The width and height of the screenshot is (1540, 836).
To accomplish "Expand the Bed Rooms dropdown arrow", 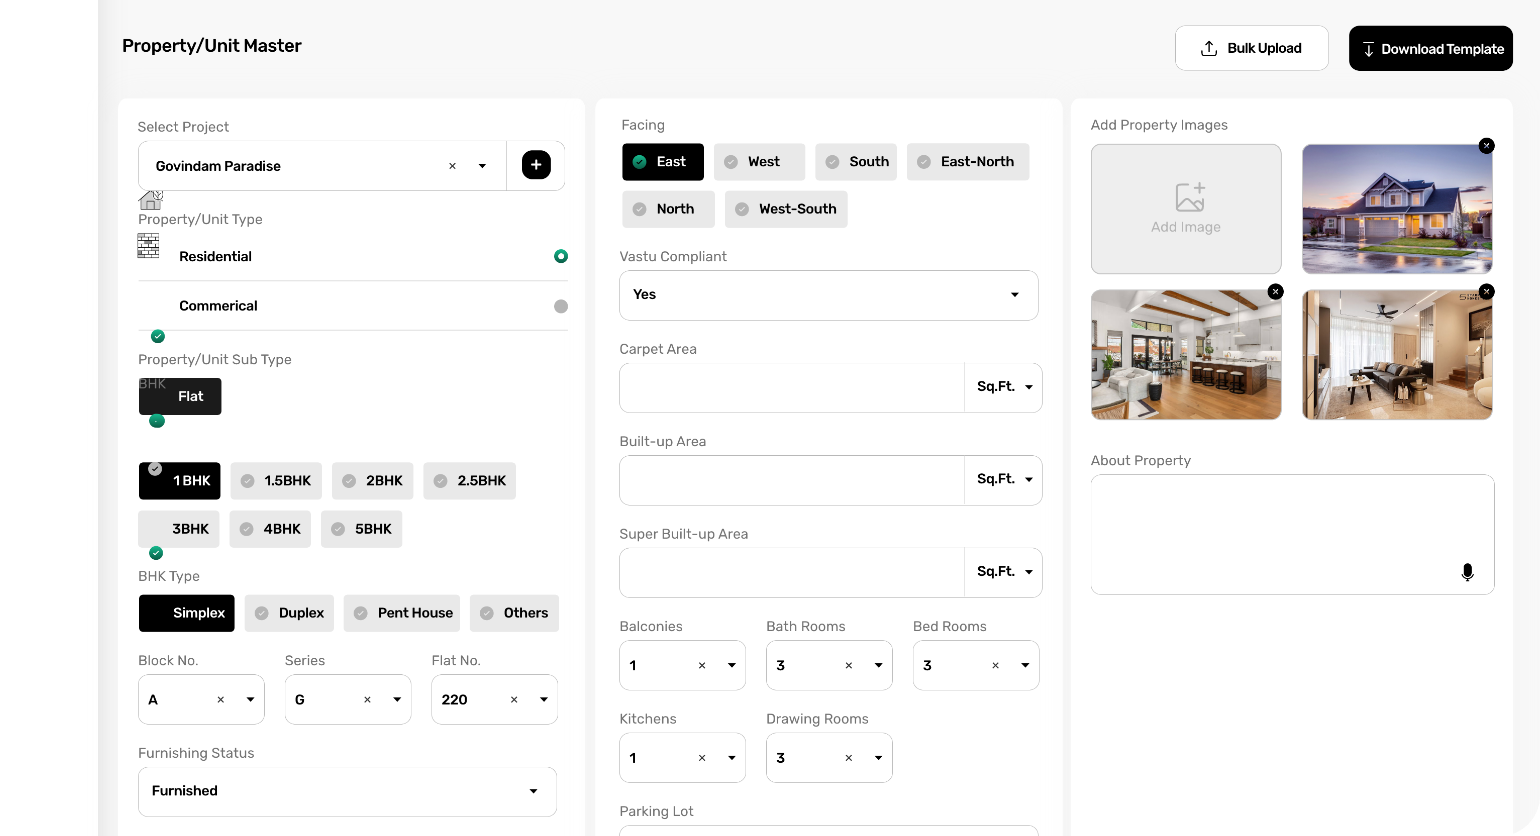I will coord(1025,666).
